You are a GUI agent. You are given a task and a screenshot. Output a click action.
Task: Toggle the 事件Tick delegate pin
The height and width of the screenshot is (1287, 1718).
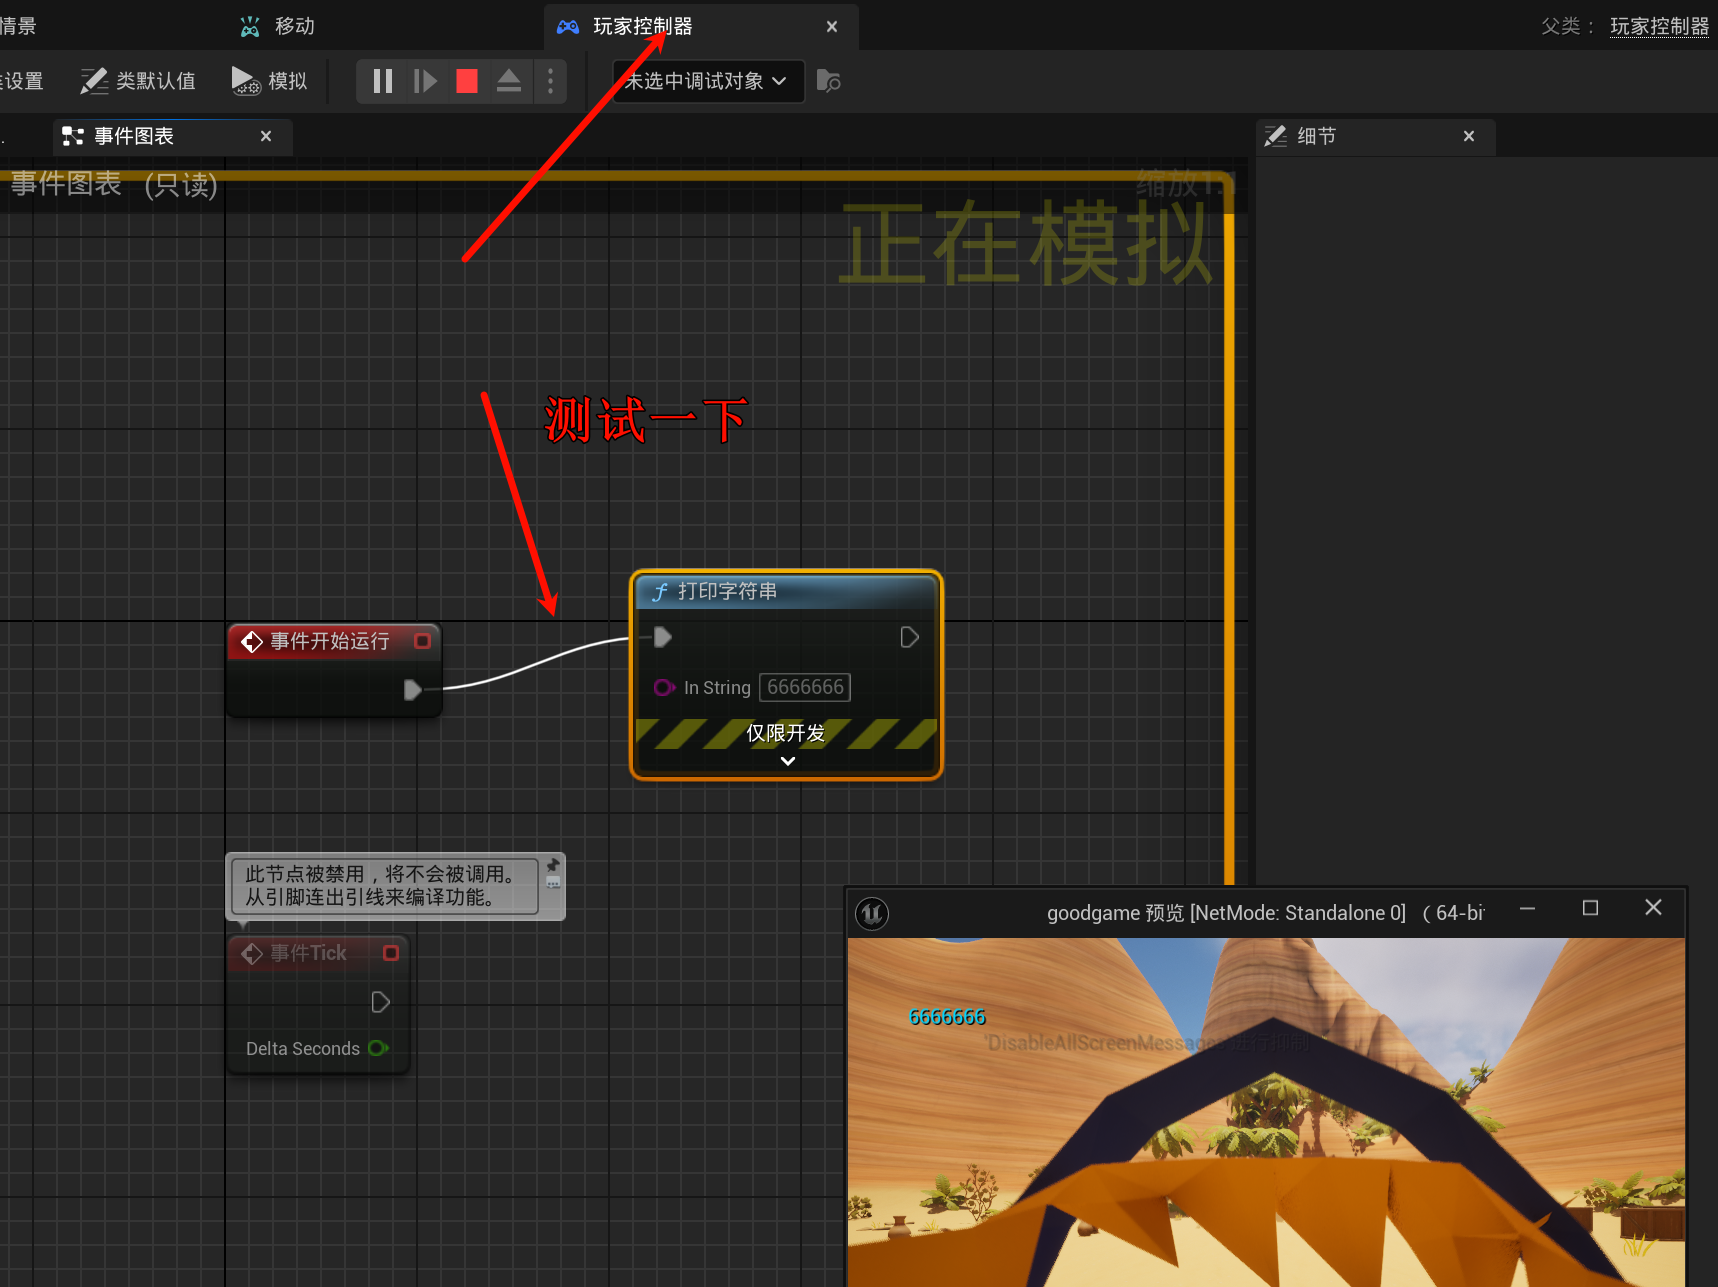(391, 953)
